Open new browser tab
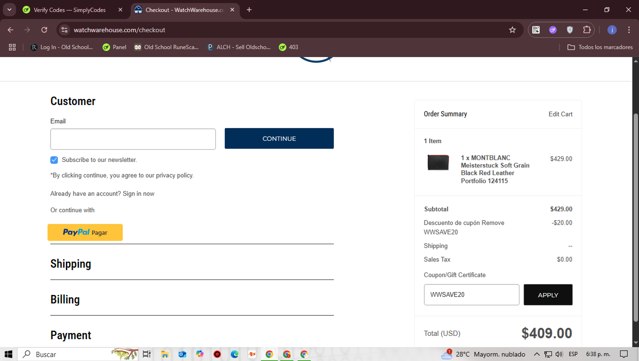The image size is (639, 361). tap(249, 10)
